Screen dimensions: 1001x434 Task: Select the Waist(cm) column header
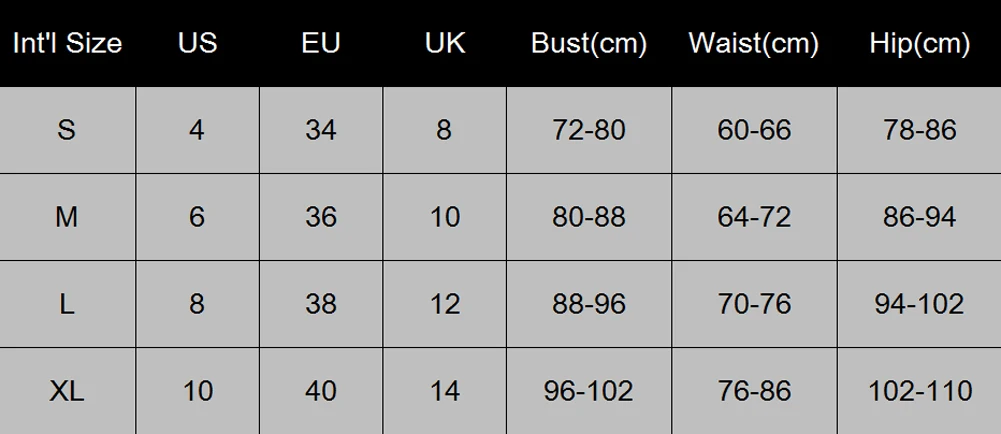[754, 44]
